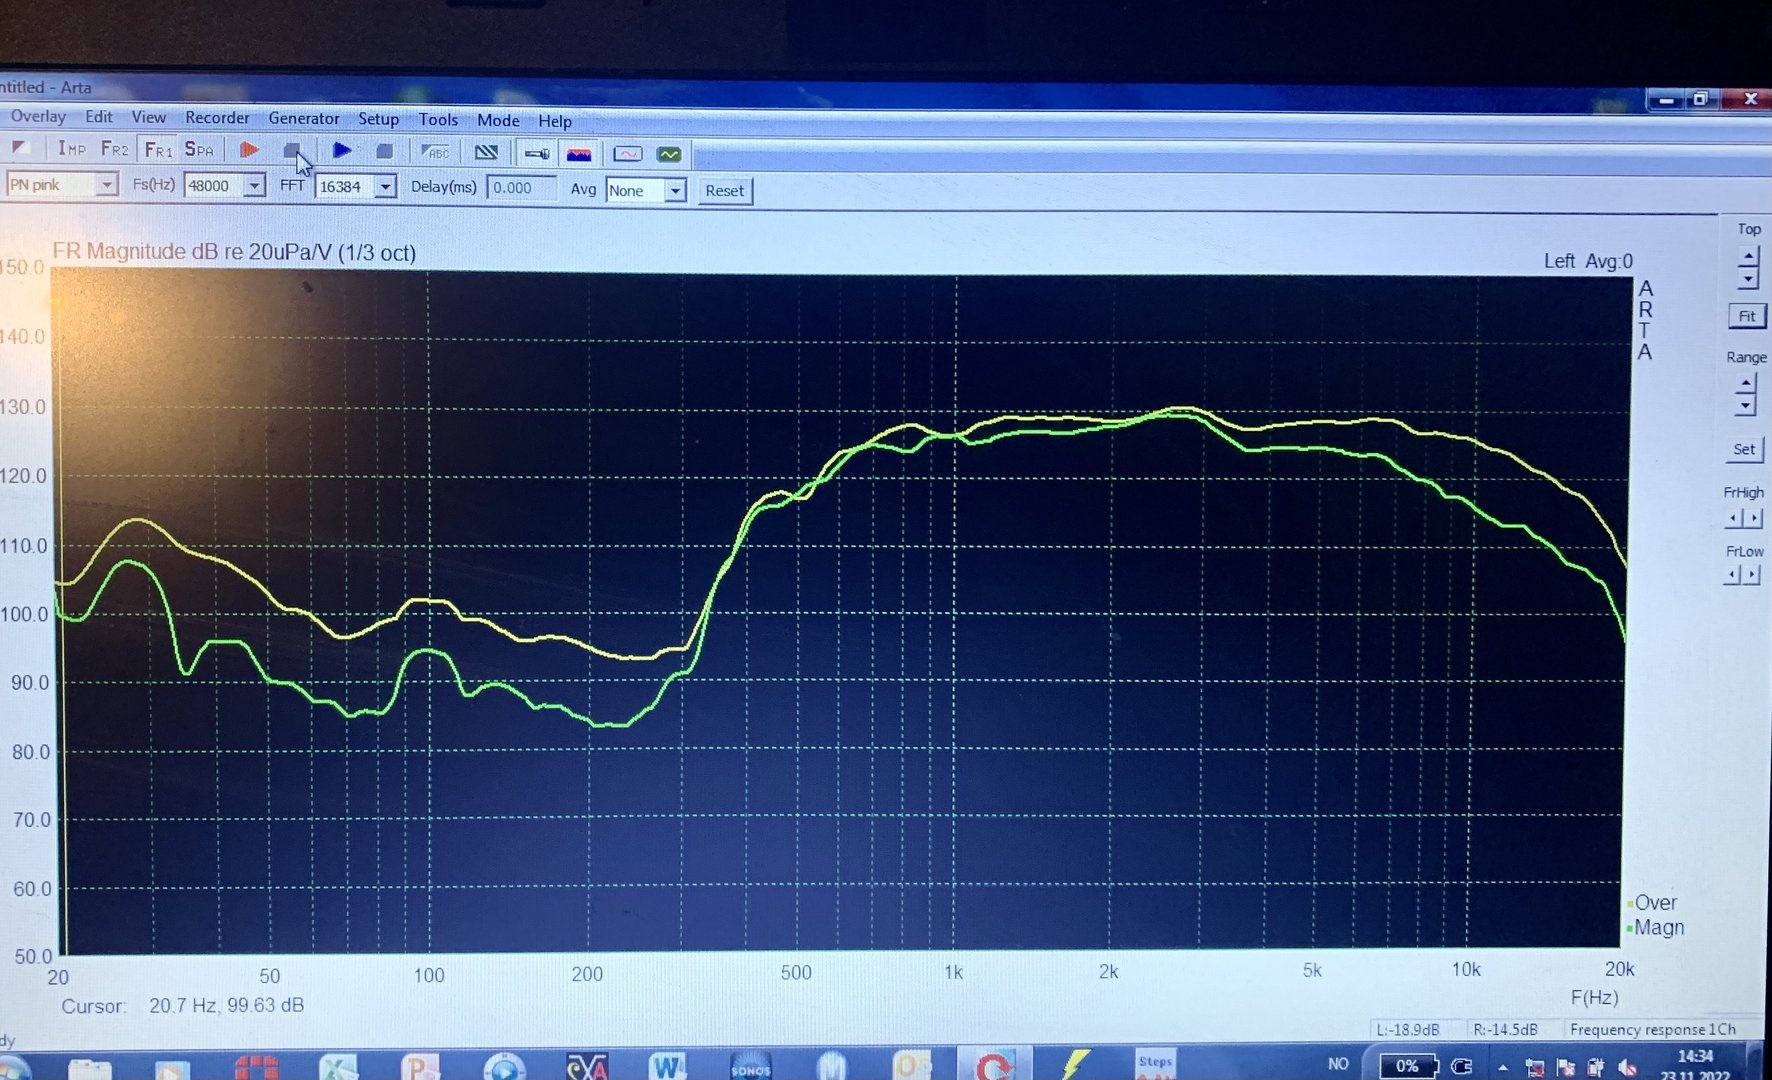Open Word from the taskbar

(x=666, y=1066)
